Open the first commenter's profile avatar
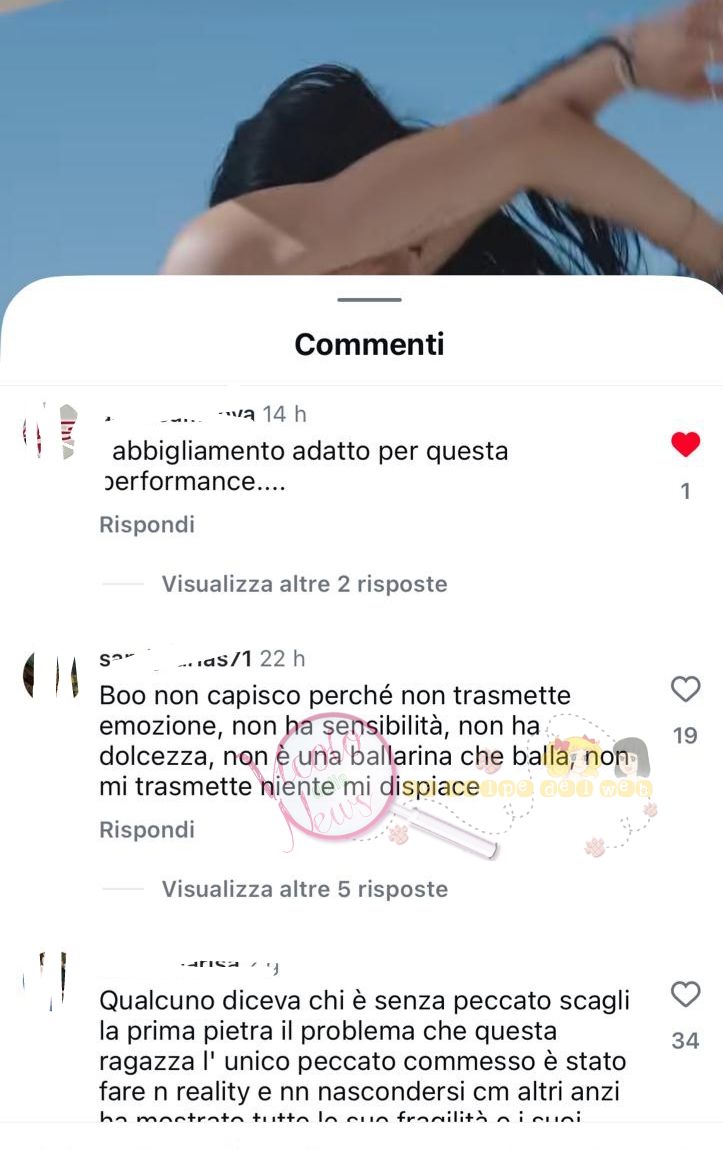 click(x=50, y=431)
